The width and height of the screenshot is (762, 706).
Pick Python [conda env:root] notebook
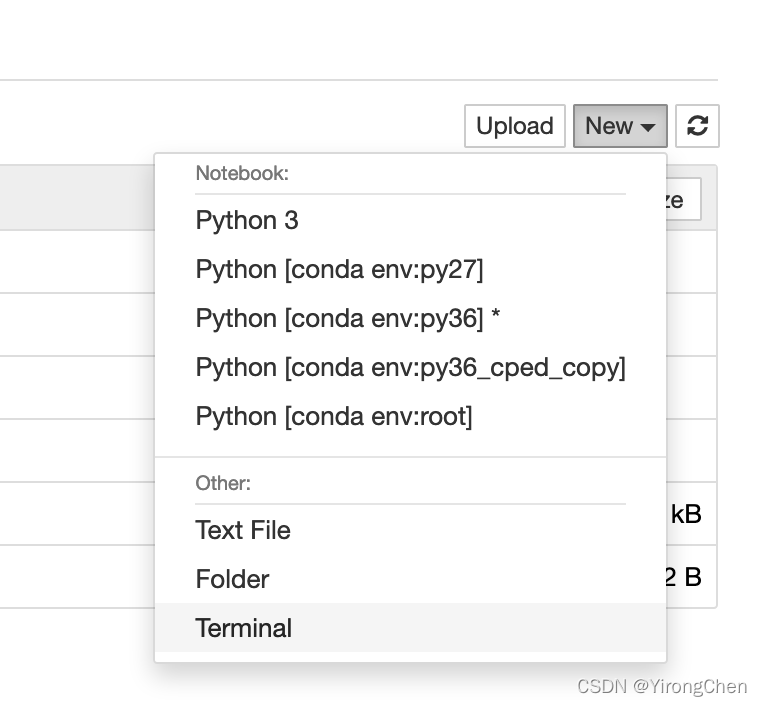[334, 416]
